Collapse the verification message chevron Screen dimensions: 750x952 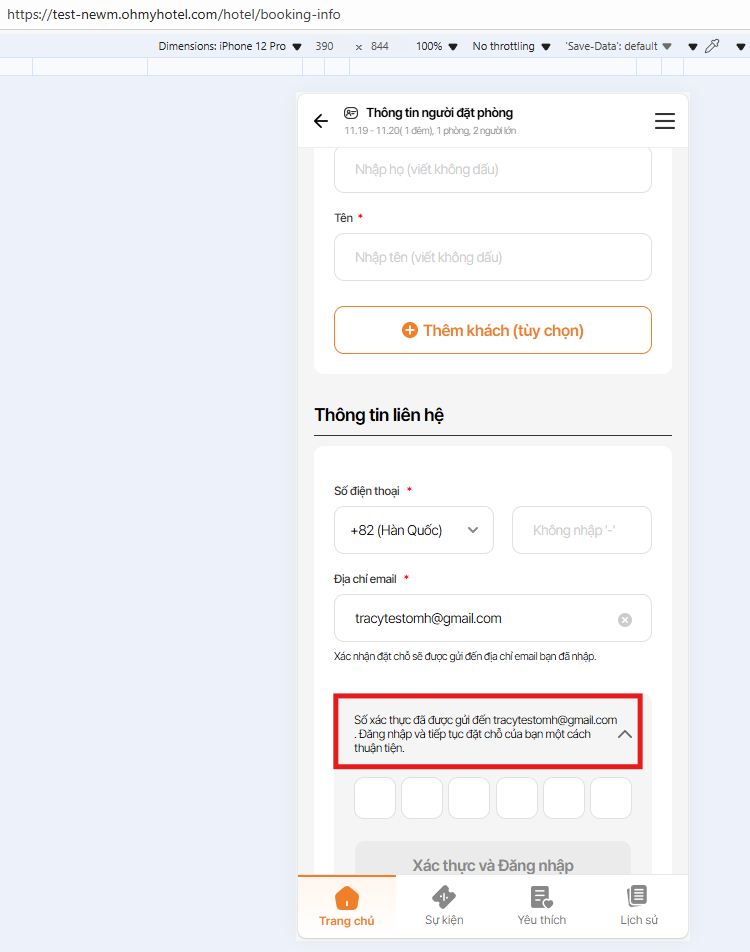point(625,734)
